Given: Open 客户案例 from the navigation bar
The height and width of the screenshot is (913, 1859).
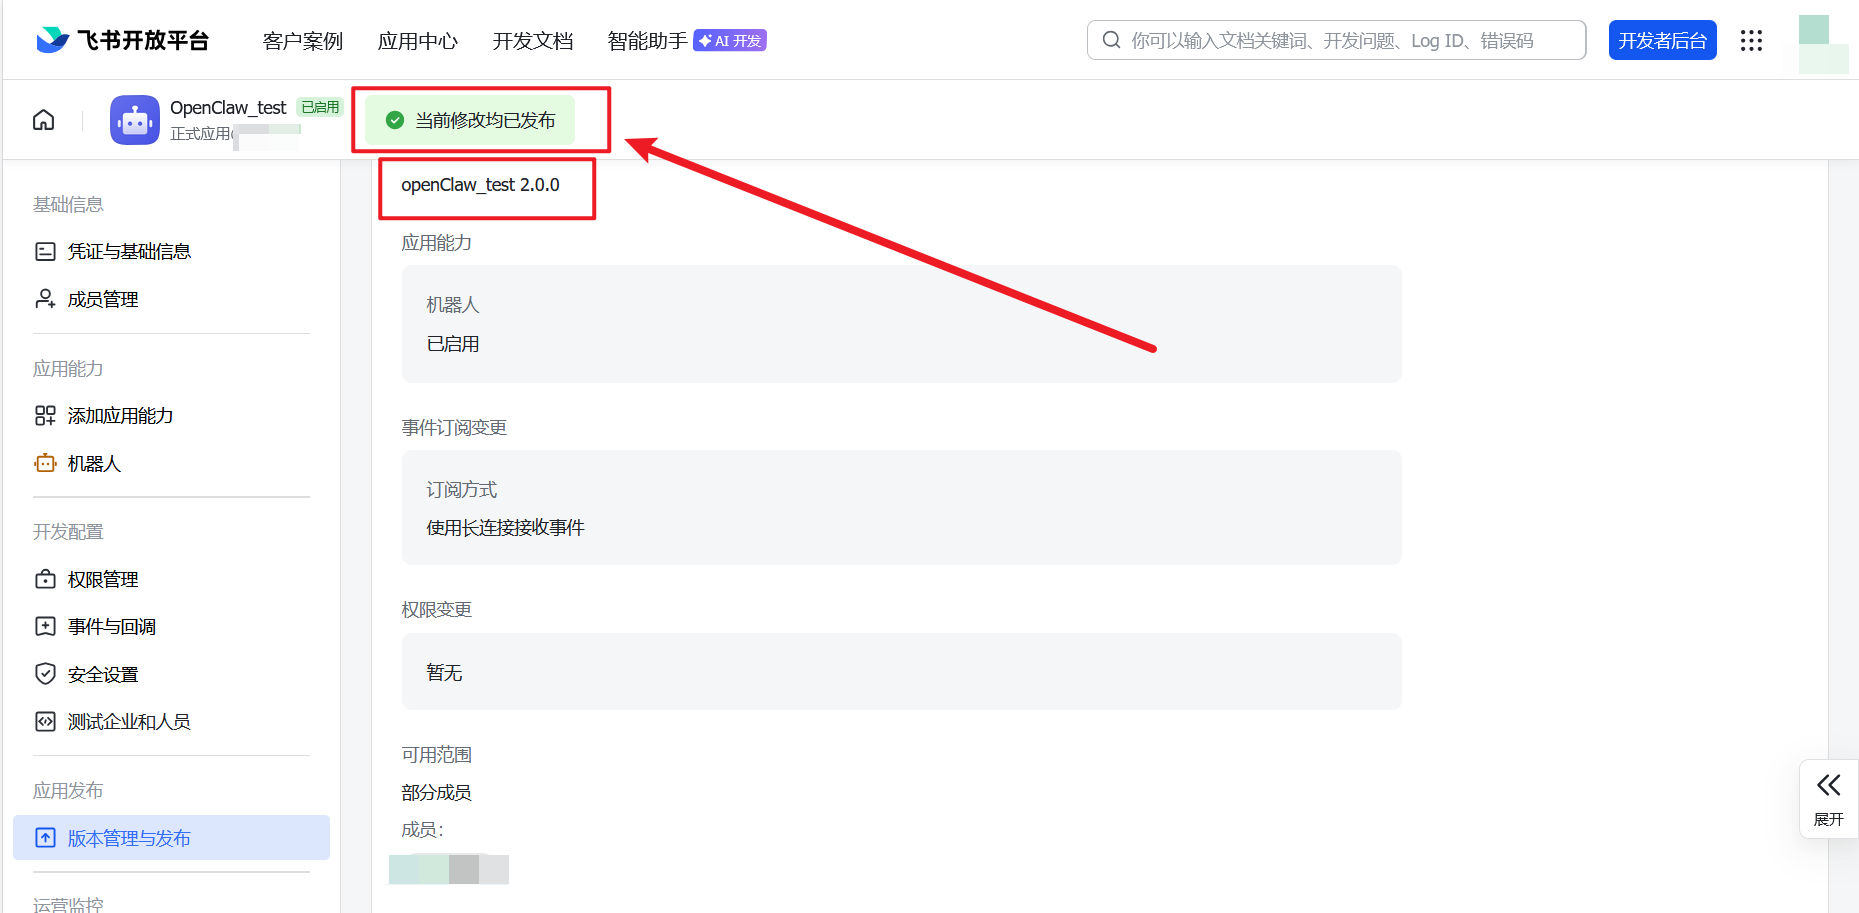Looking at the screenshot, I should [x=302, y=41].
